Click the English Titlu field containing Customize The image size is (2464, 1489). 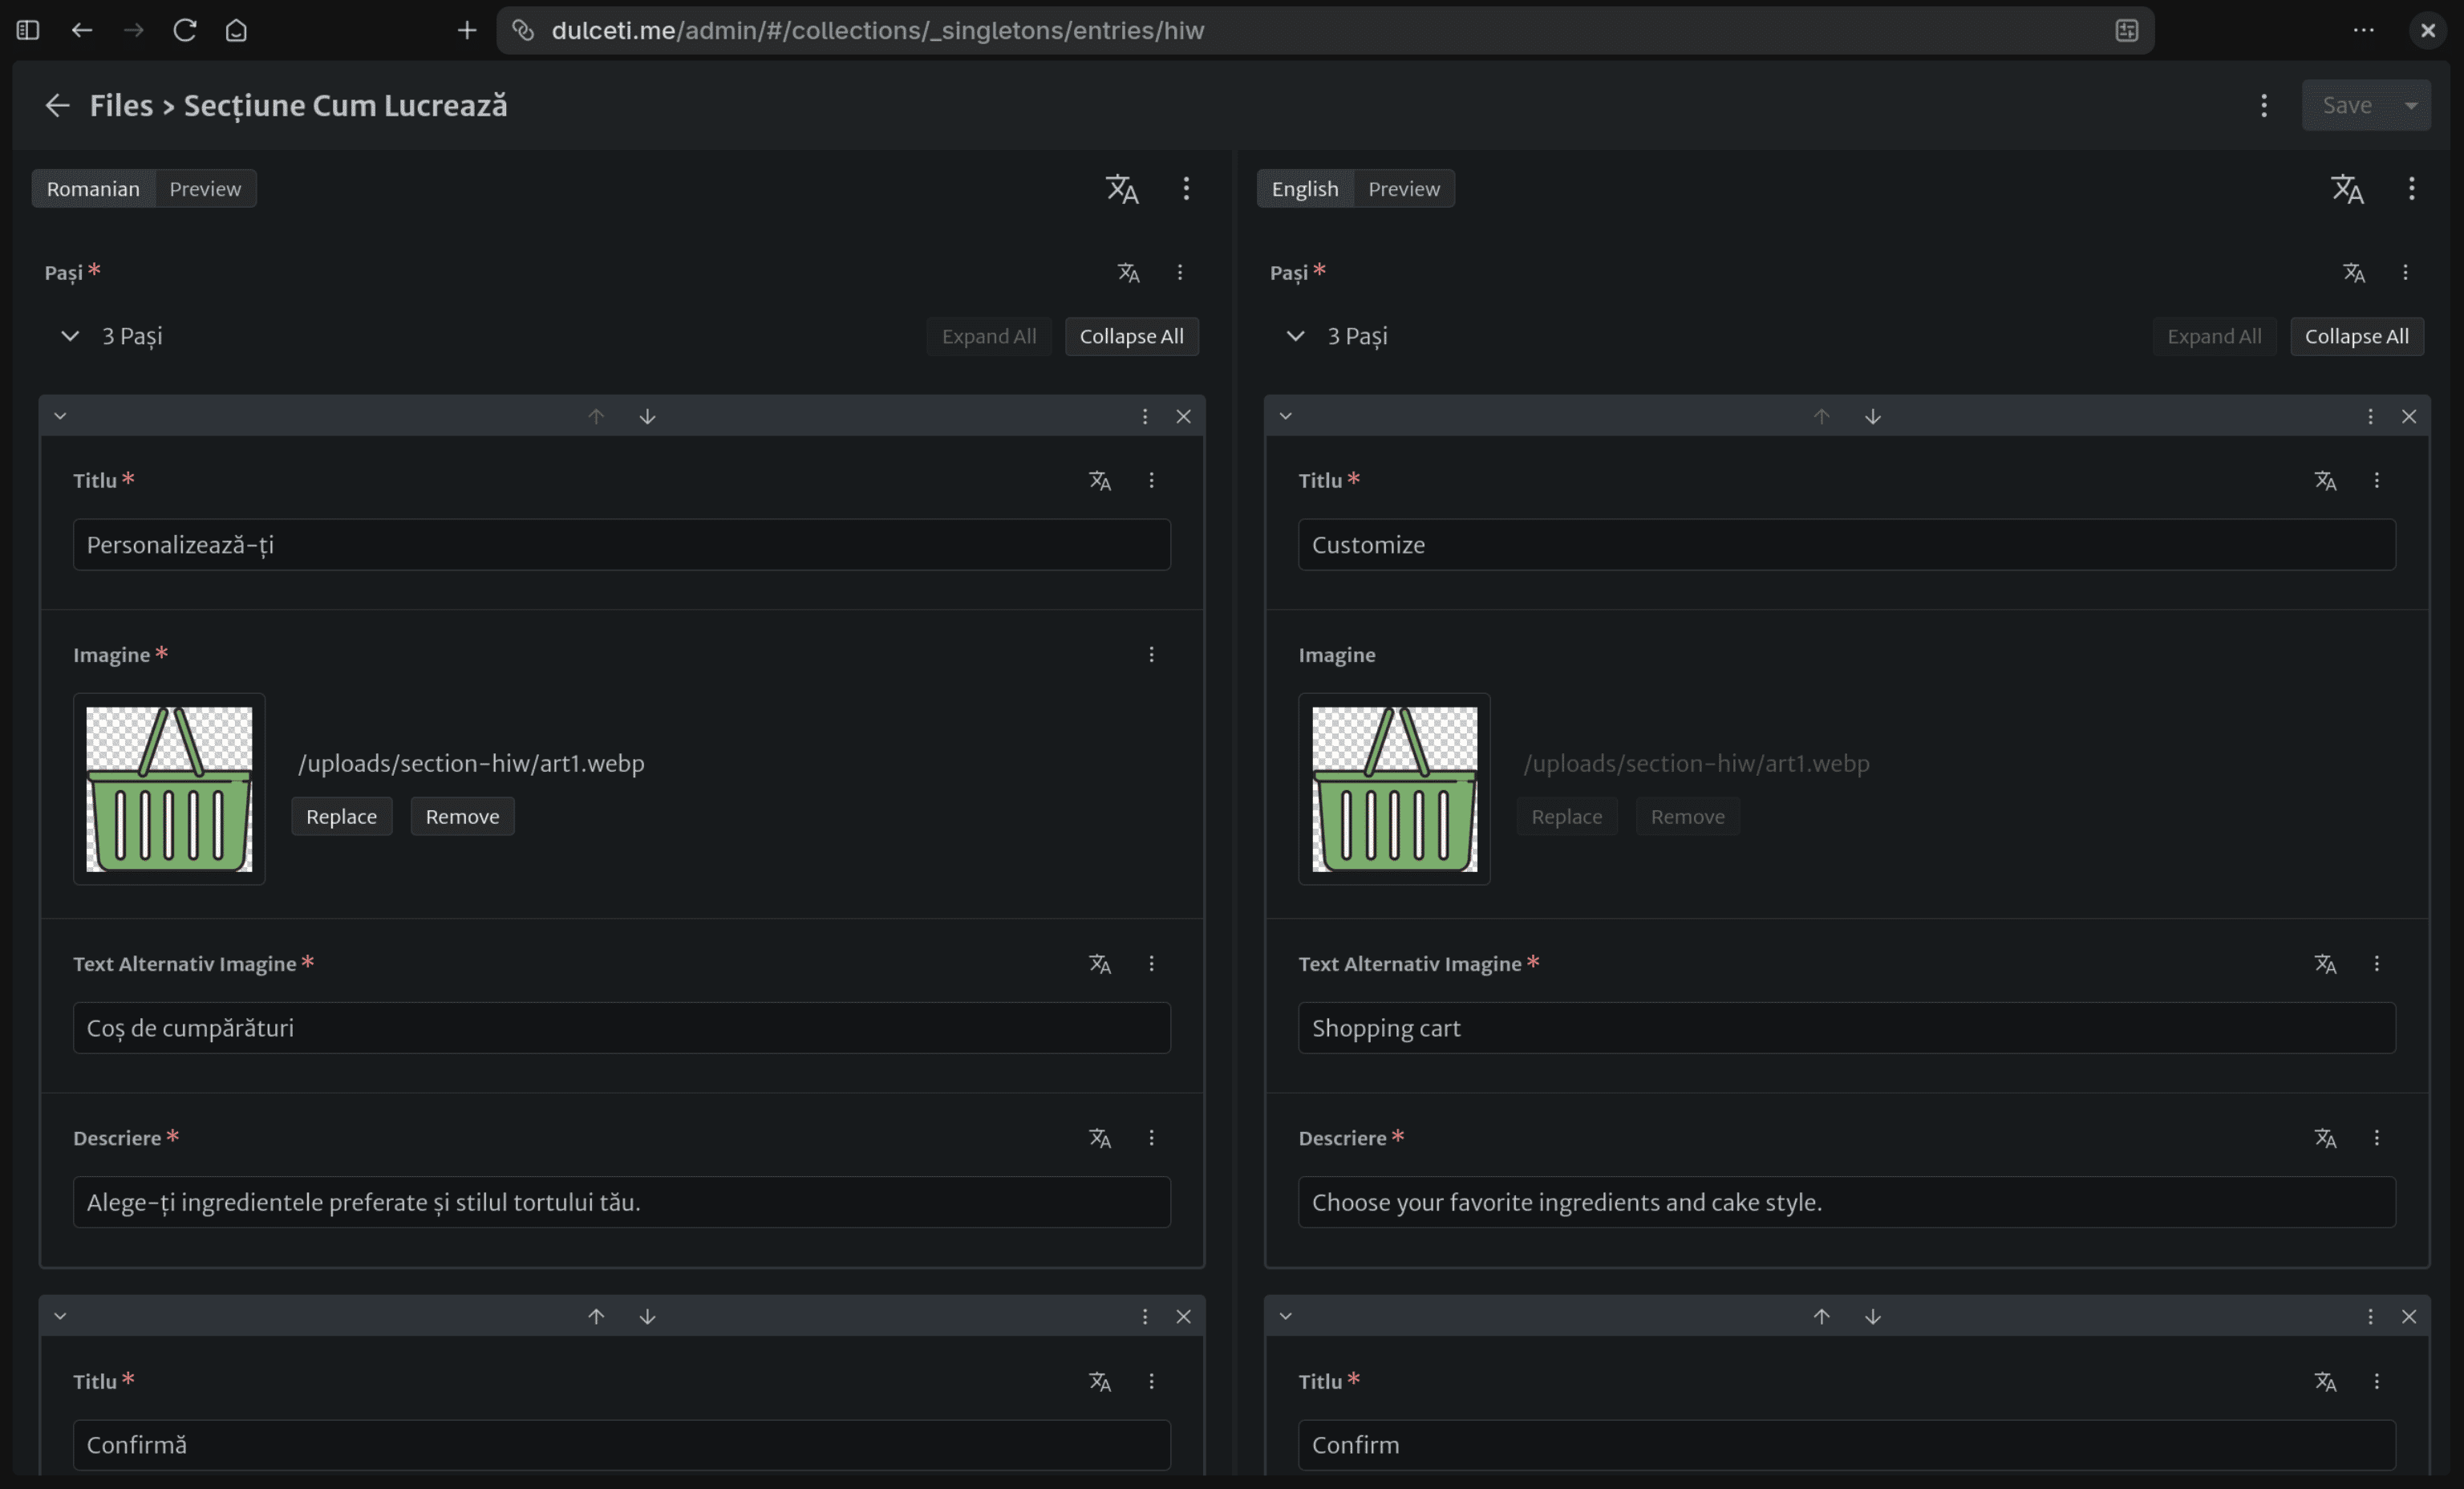tap(1846, 545)
